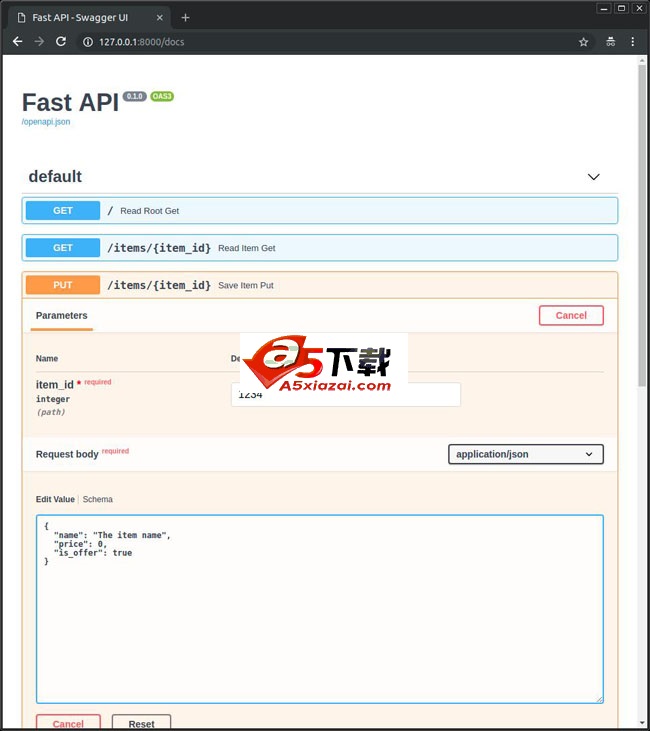Screen dimensions: 650x731
Task: Click inside the request body JSON textarea
Action: click(320, 609)
